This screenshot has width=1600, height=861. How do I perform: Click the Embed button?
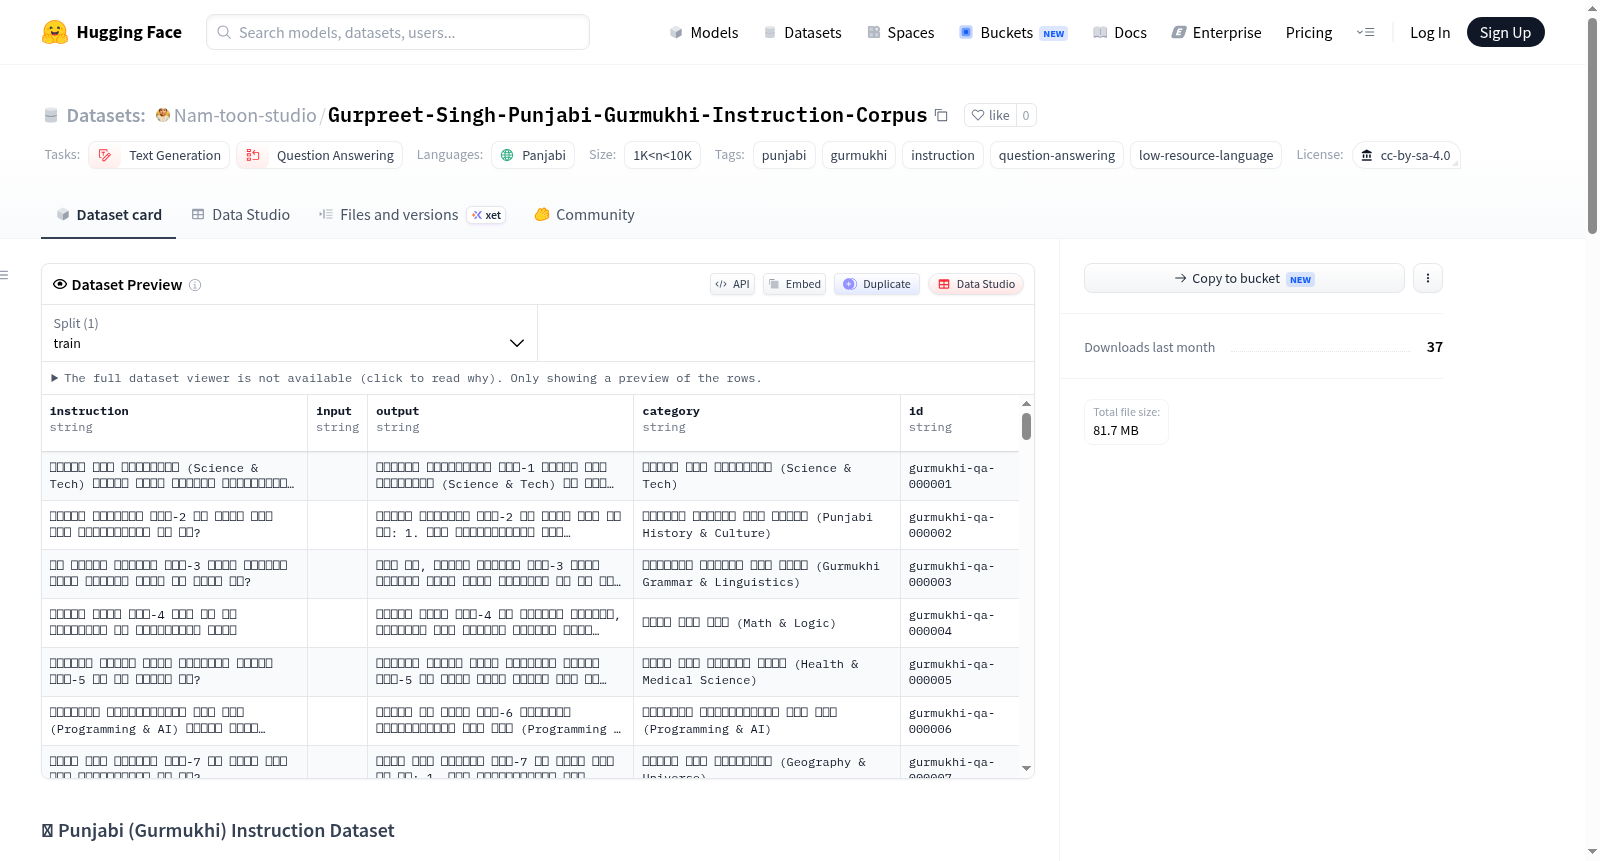[x=795, y=284]
